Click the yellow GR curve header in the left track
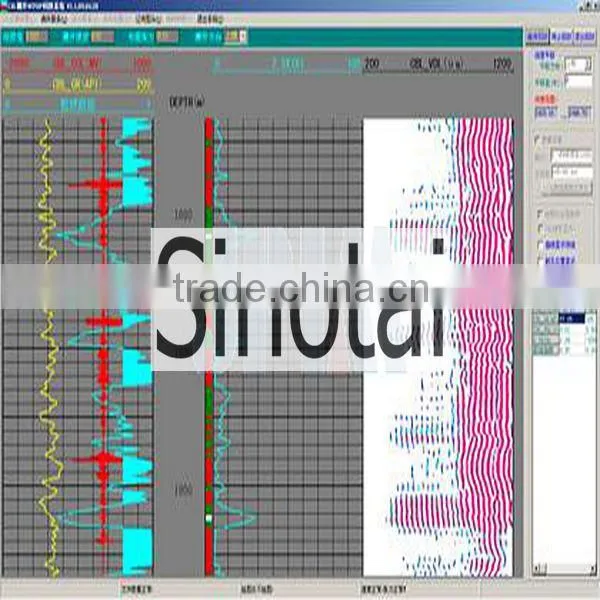This screenshot has height=600, width=600. 78,85
